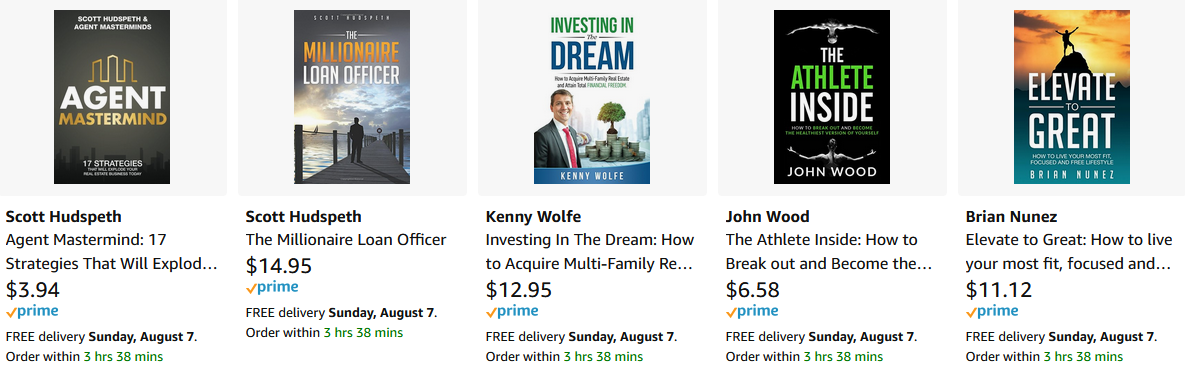
Task: Open The Athlete Inside book cover
Action: pyautogui.click(x=832, y=97)
